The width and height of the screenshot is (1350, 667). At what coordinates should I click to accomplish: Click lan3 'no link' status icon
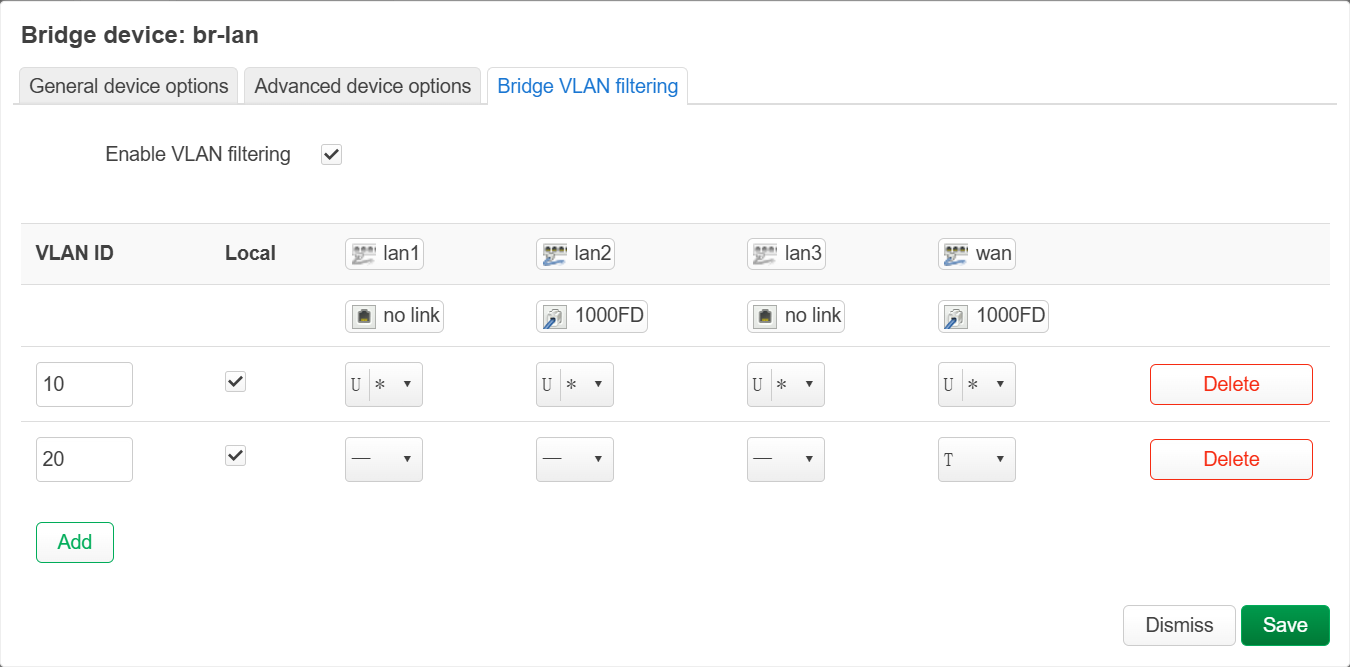[796, 316]
